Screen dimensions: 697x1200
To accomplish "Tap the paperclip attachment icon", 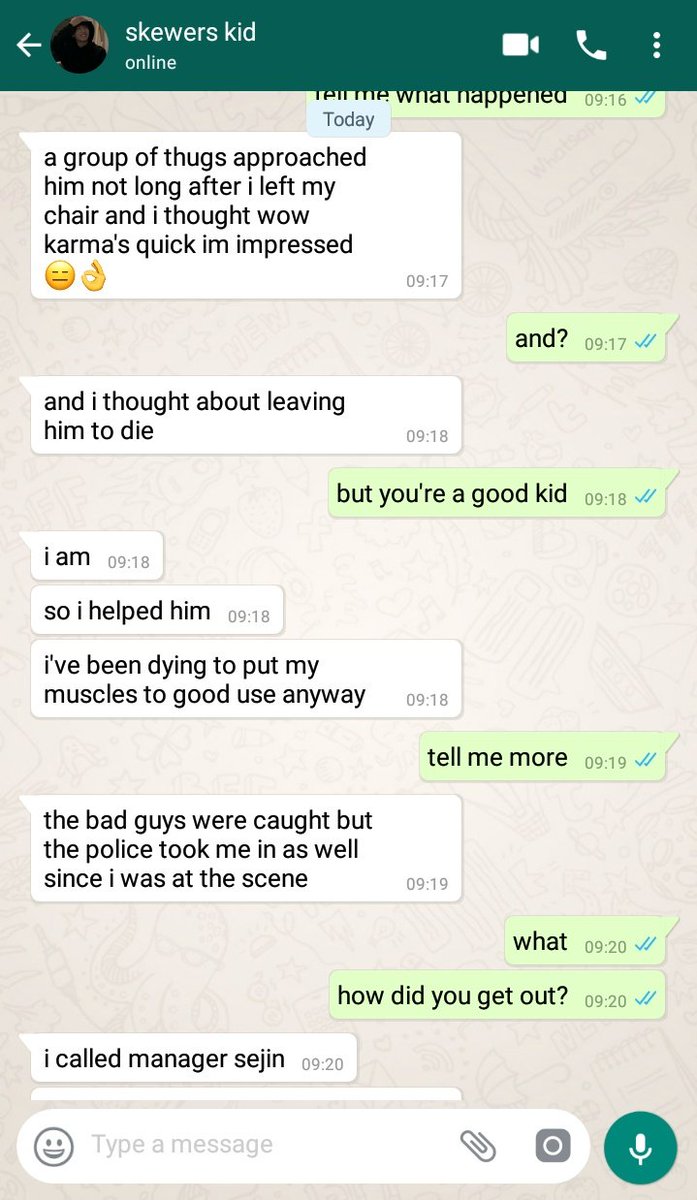I will [x=478, y=1146].
